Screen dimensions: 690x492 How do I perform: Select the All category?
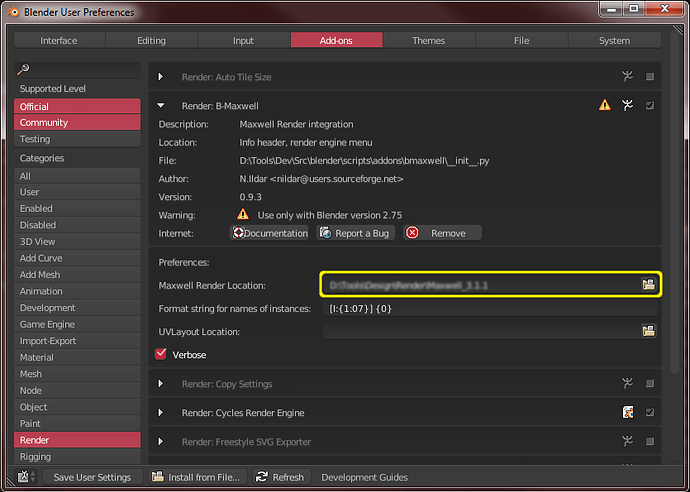(77, 176)
